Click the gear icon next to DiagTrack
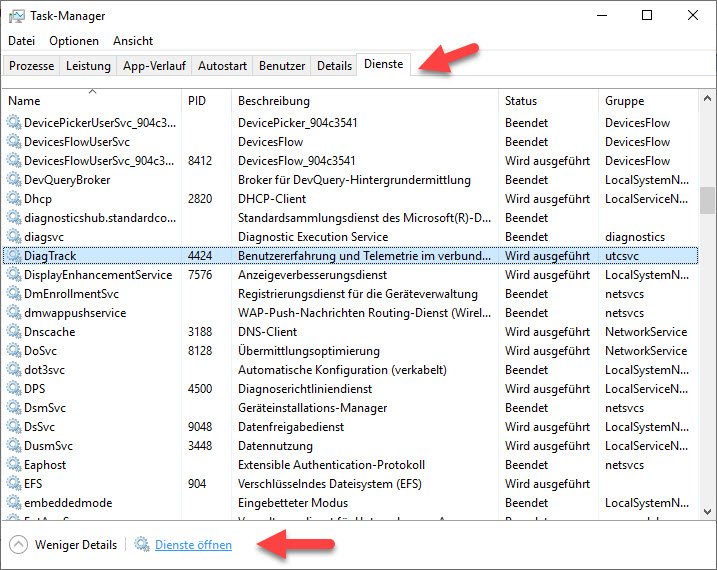 [x=14, y=256]
